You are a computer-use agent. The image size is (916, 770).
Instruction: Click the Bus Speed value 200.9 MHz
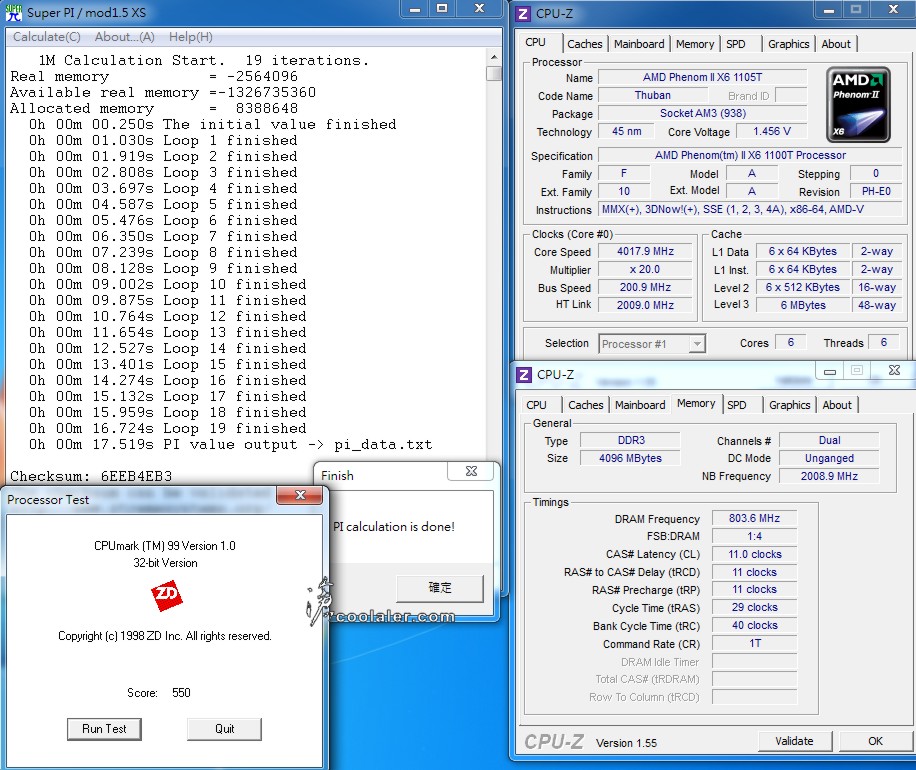(x=645, y=287)
